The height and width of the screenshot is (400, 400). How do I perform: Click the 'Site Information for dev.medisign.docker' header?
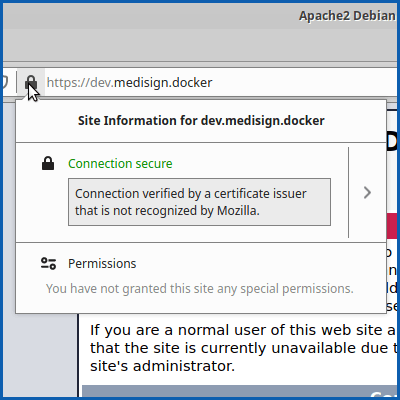(201, 121)
